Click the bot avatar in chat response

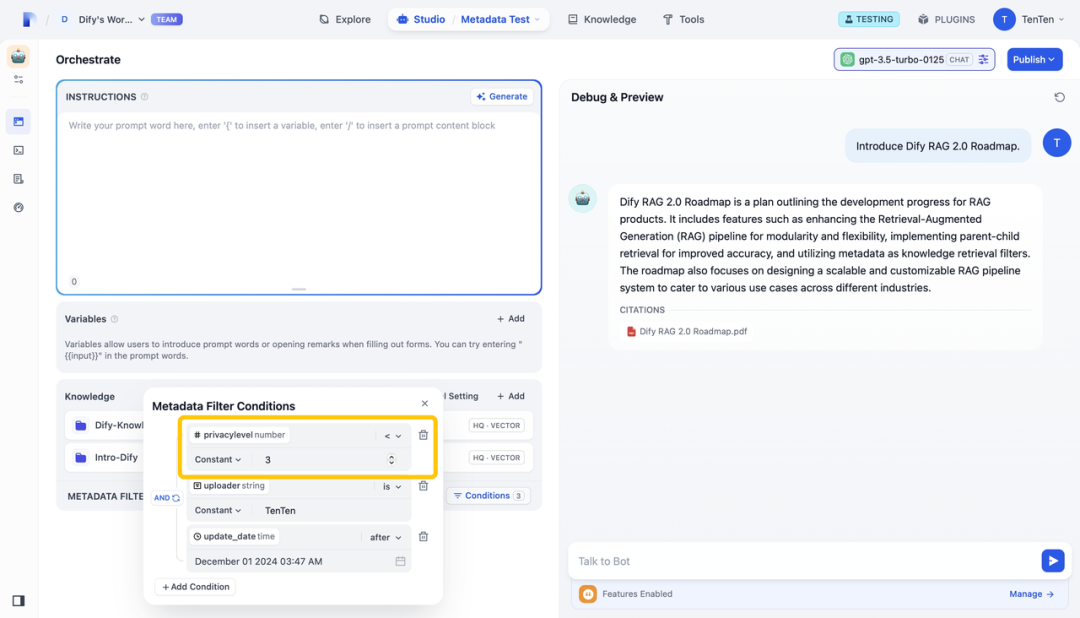(583, 198)
